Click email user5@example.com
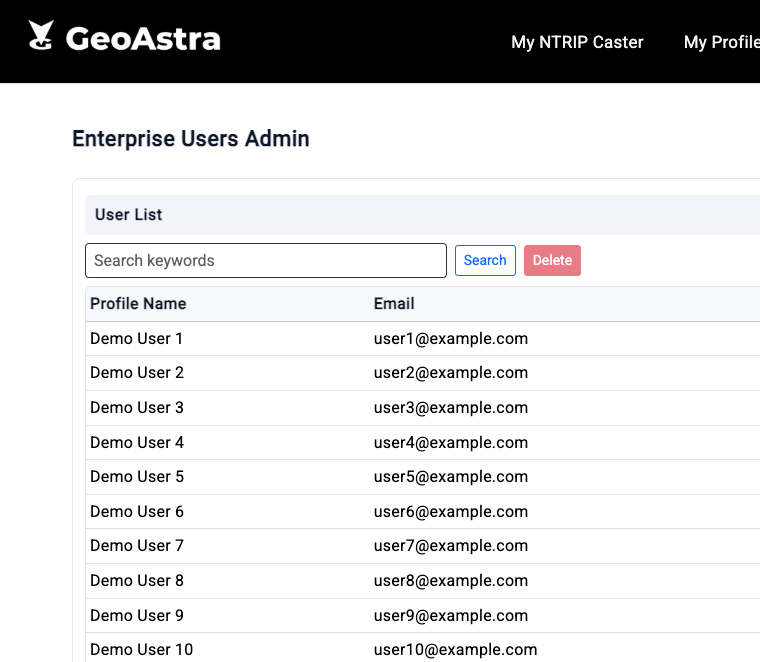760x662 pixels. (450, 477)
